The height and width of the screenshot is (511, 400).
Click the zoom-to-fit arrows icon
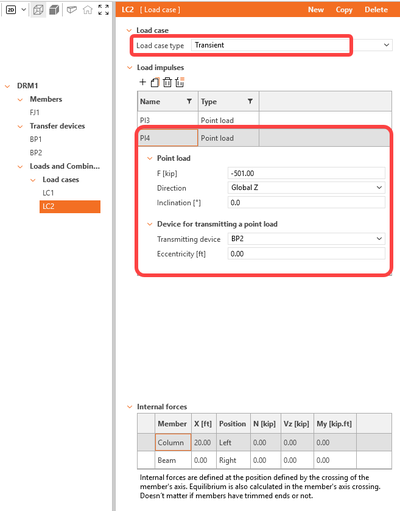104,10
